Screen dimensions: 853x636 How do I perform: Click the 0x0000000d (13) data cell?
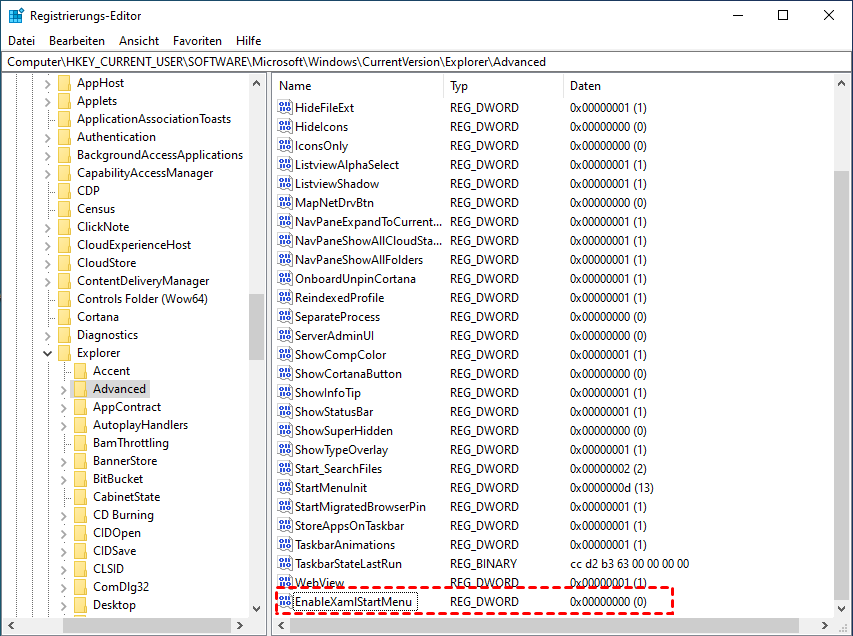(611, 488)
